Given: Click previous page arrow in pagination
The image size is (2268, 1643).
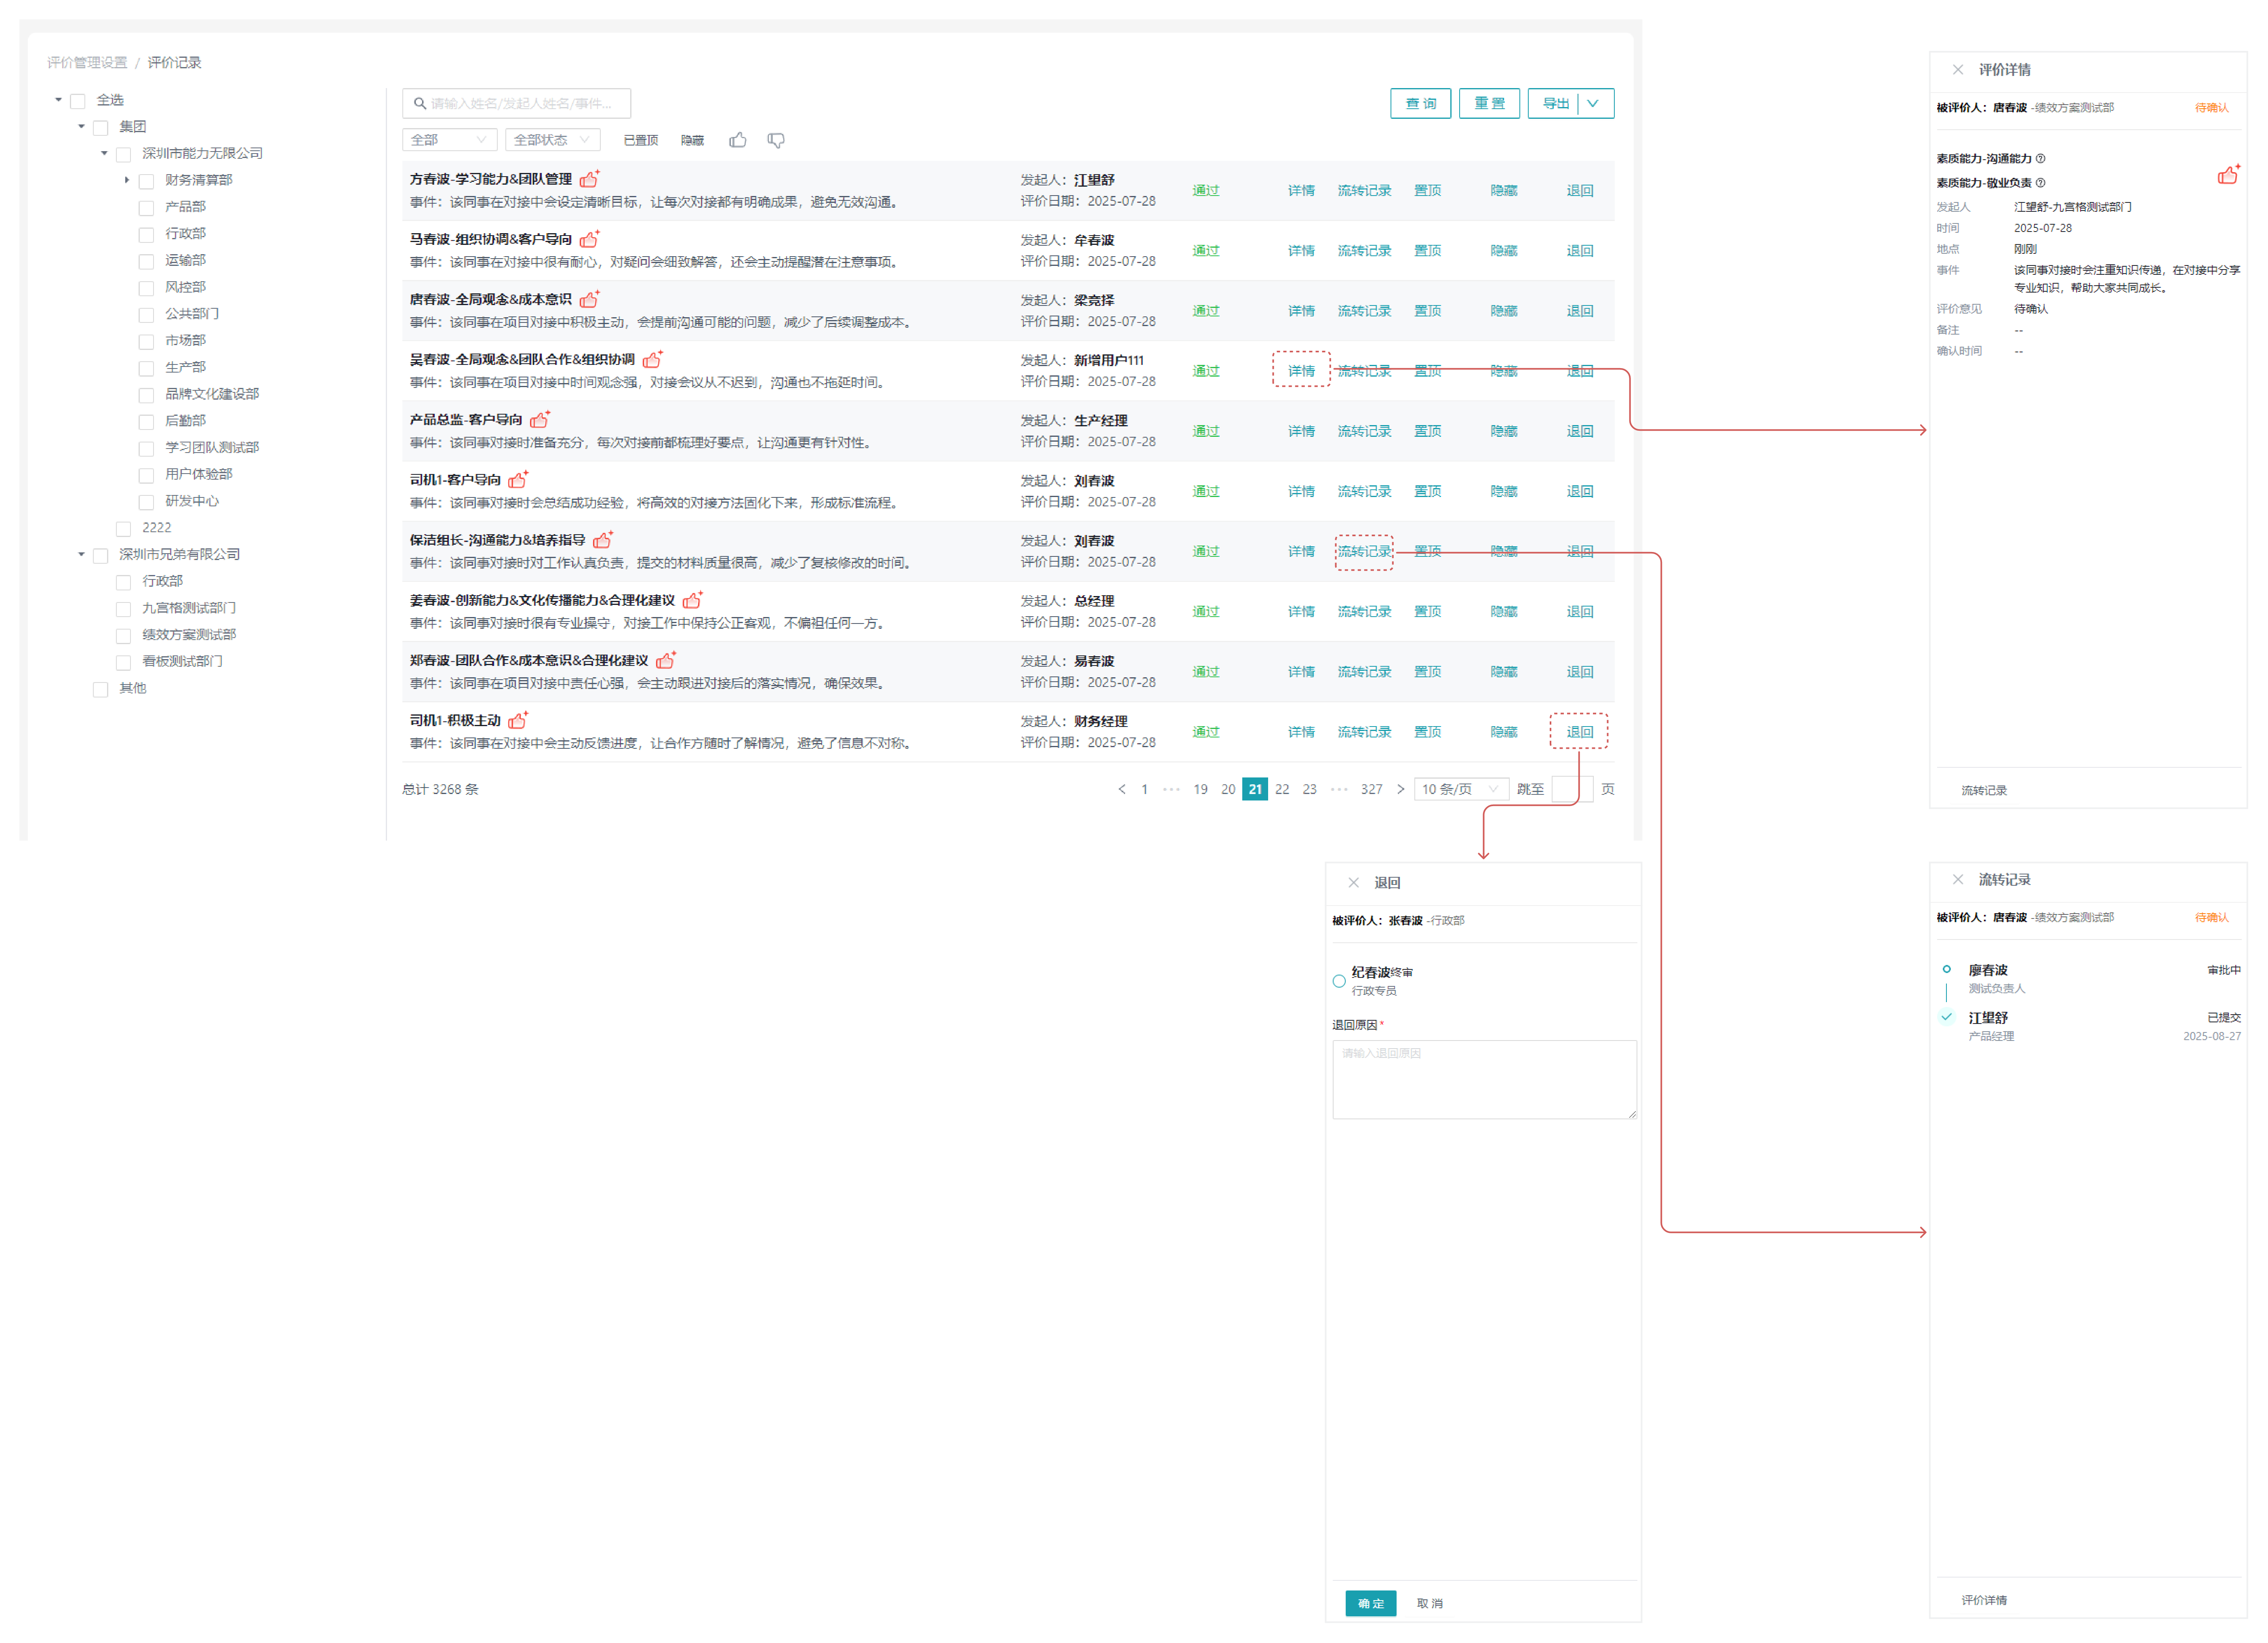Looking at the screenshot, I should coord(1121,789).
